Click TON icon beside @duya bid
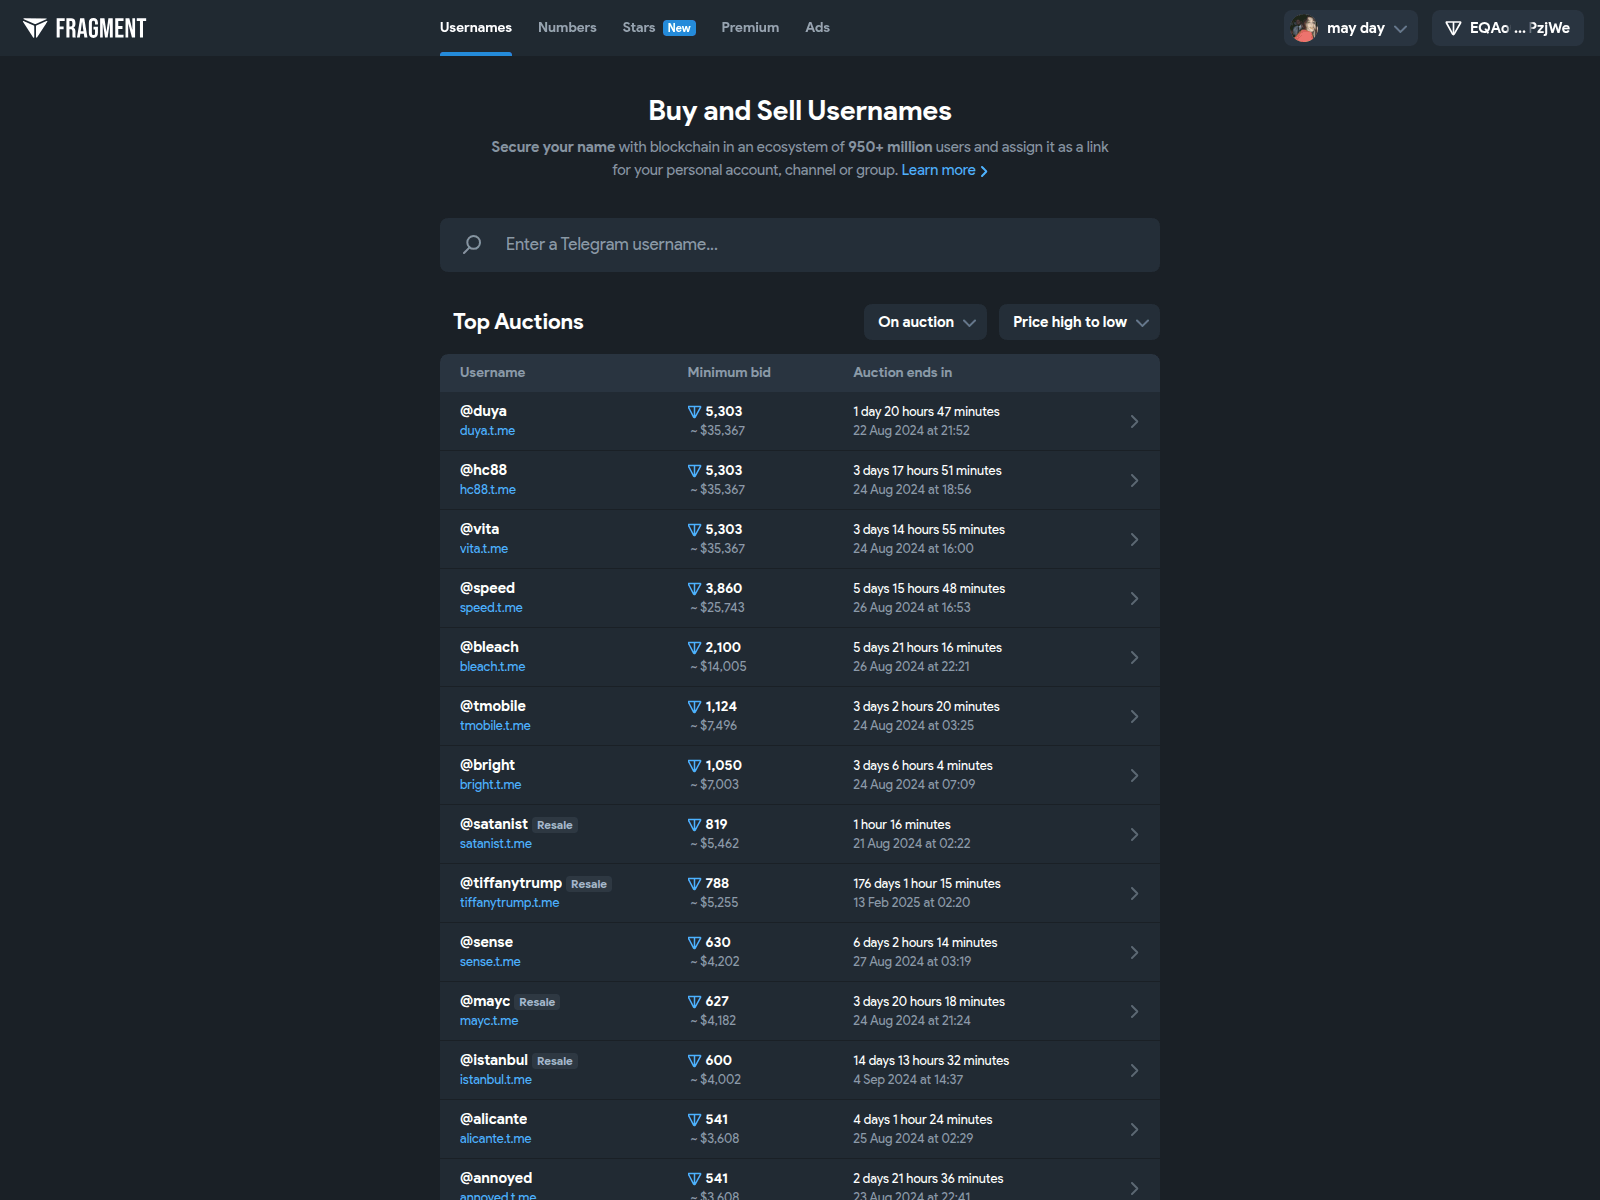The width and height of the screenshot is (1600, 1200). click(x=694, y=412)
